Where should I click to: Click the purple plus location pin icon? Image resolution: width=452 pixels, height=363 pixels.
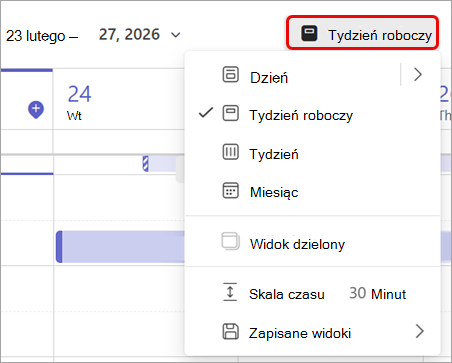pyautogui.click(x=36, y=109)
